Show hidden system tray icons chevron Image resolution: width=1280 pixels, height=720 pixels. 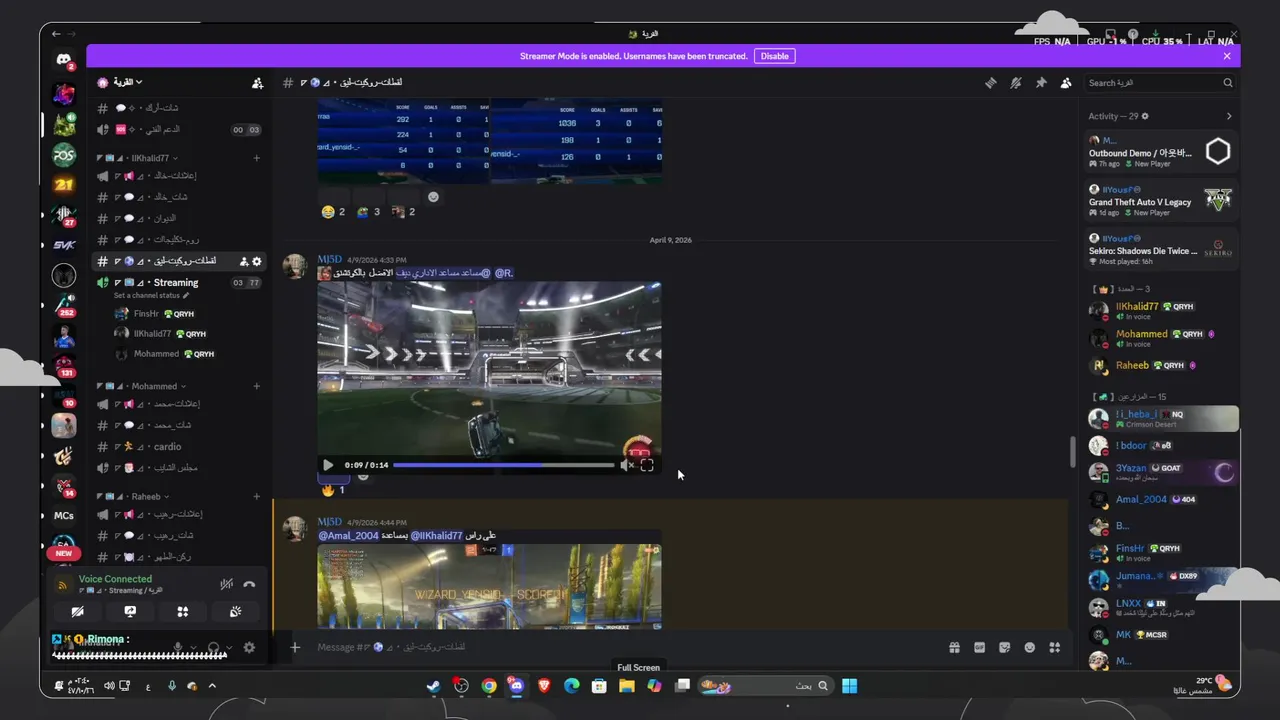(x=212, y=686)
